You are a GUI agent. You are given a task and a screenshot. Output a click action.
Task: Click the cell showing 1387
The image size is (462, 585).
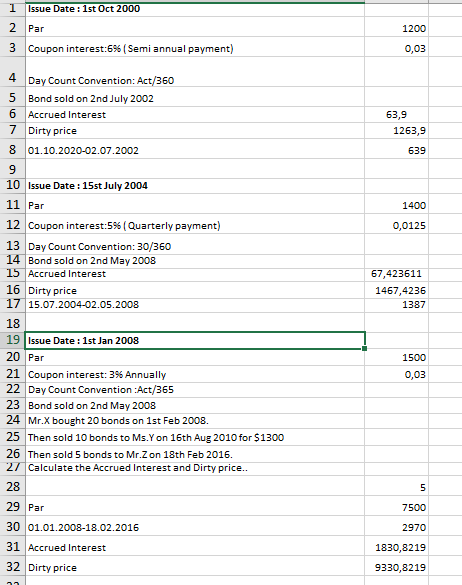click(396, 305)
